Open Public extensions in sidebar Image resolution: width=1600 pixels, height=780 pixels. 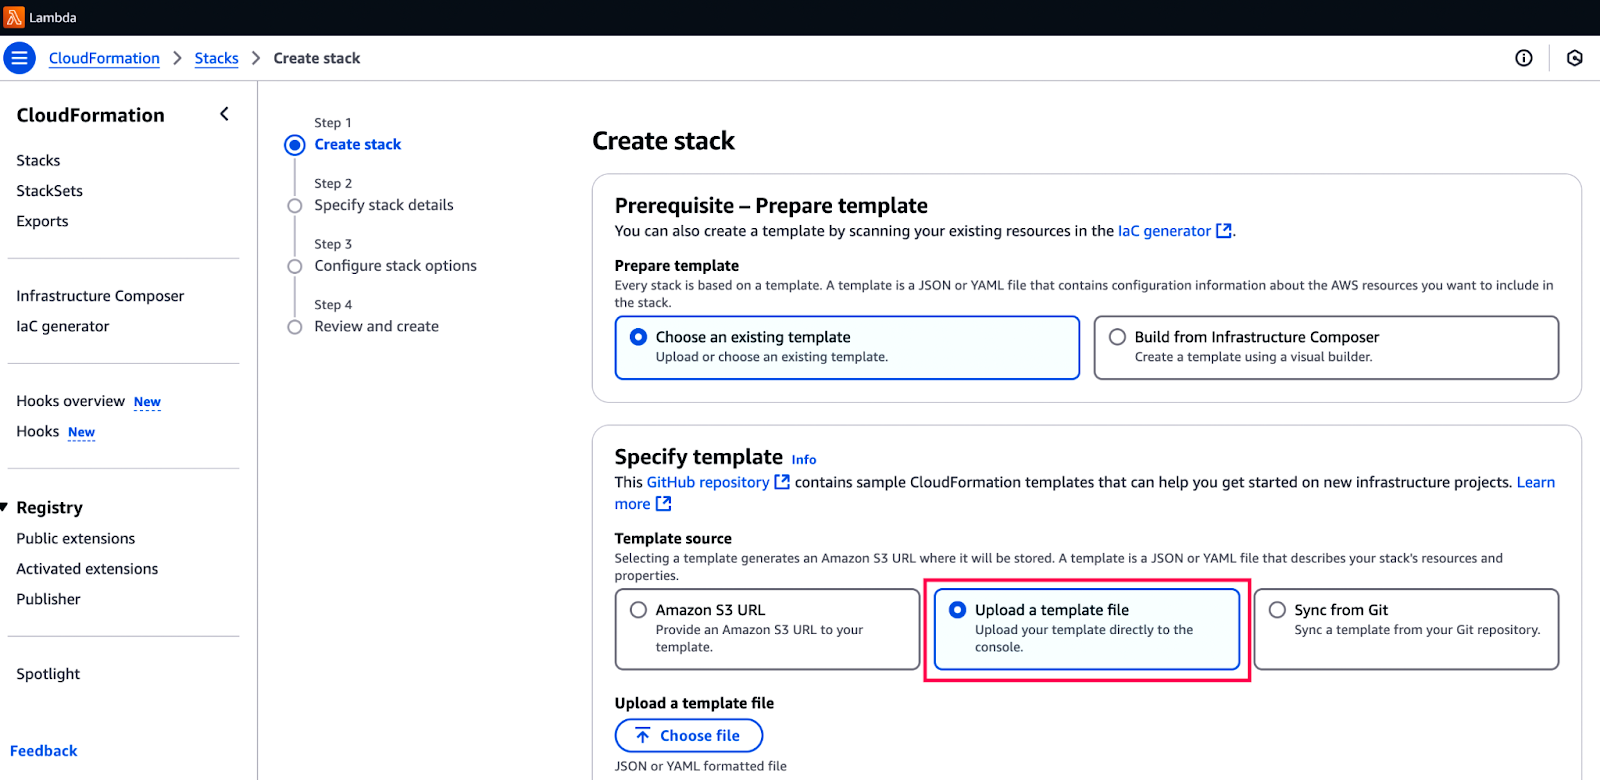[x=75, y=538]
